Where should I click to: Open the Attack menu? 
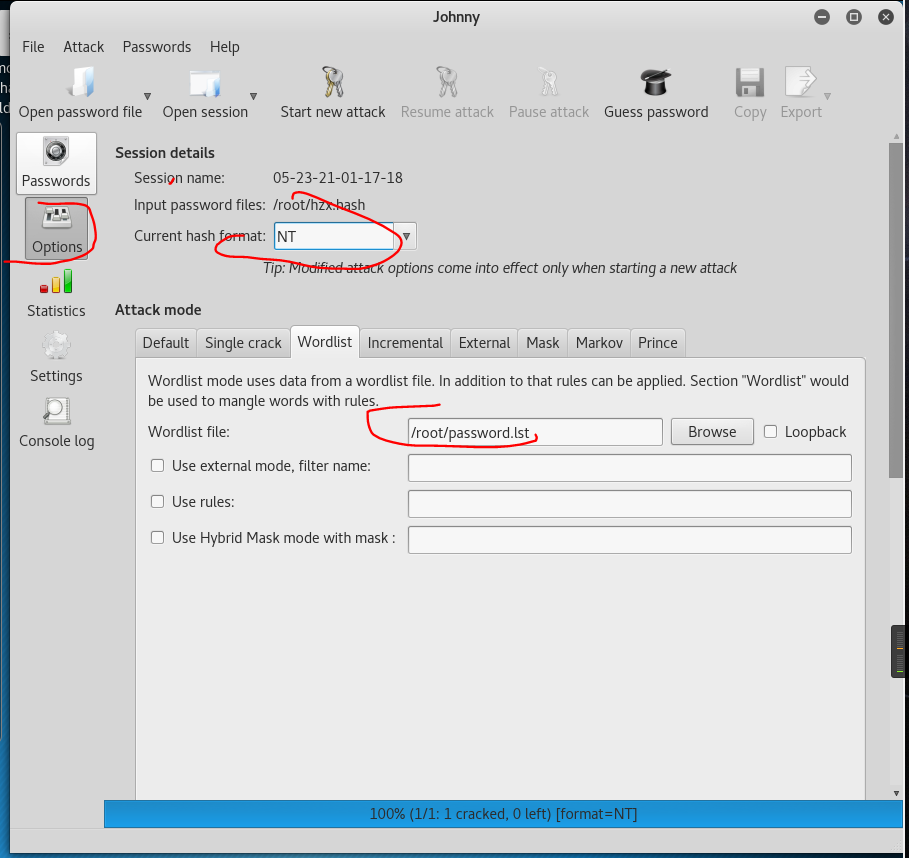(x=84, y=47)
